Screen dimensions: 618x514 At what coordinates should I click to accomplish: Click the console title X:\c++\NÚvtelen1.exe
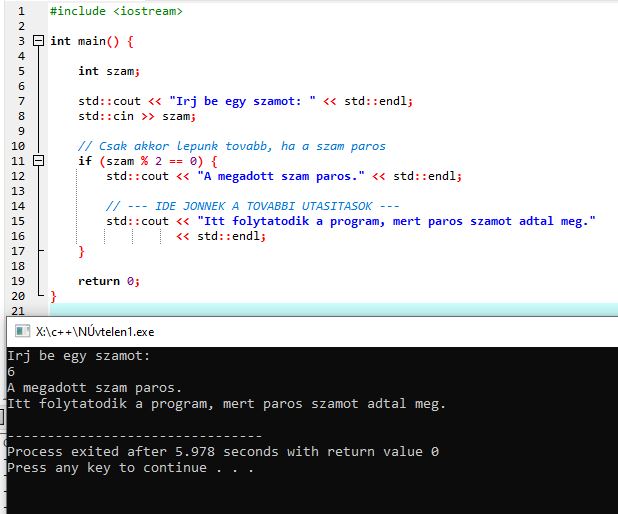pos(95,331)
